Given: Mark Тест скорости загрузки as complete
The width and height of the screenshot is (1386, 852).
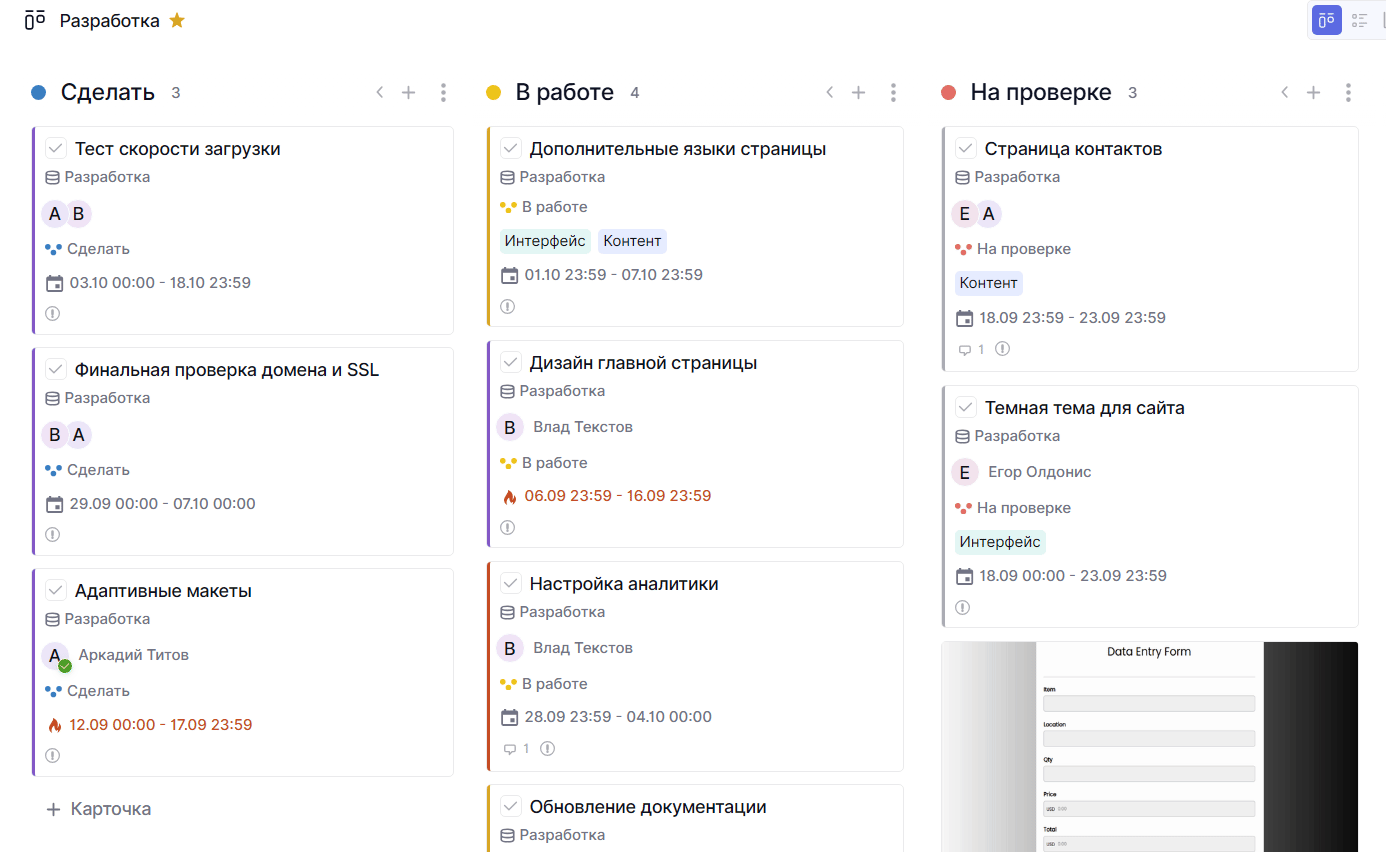Looking at the screenshot, I should coord(56,149).
